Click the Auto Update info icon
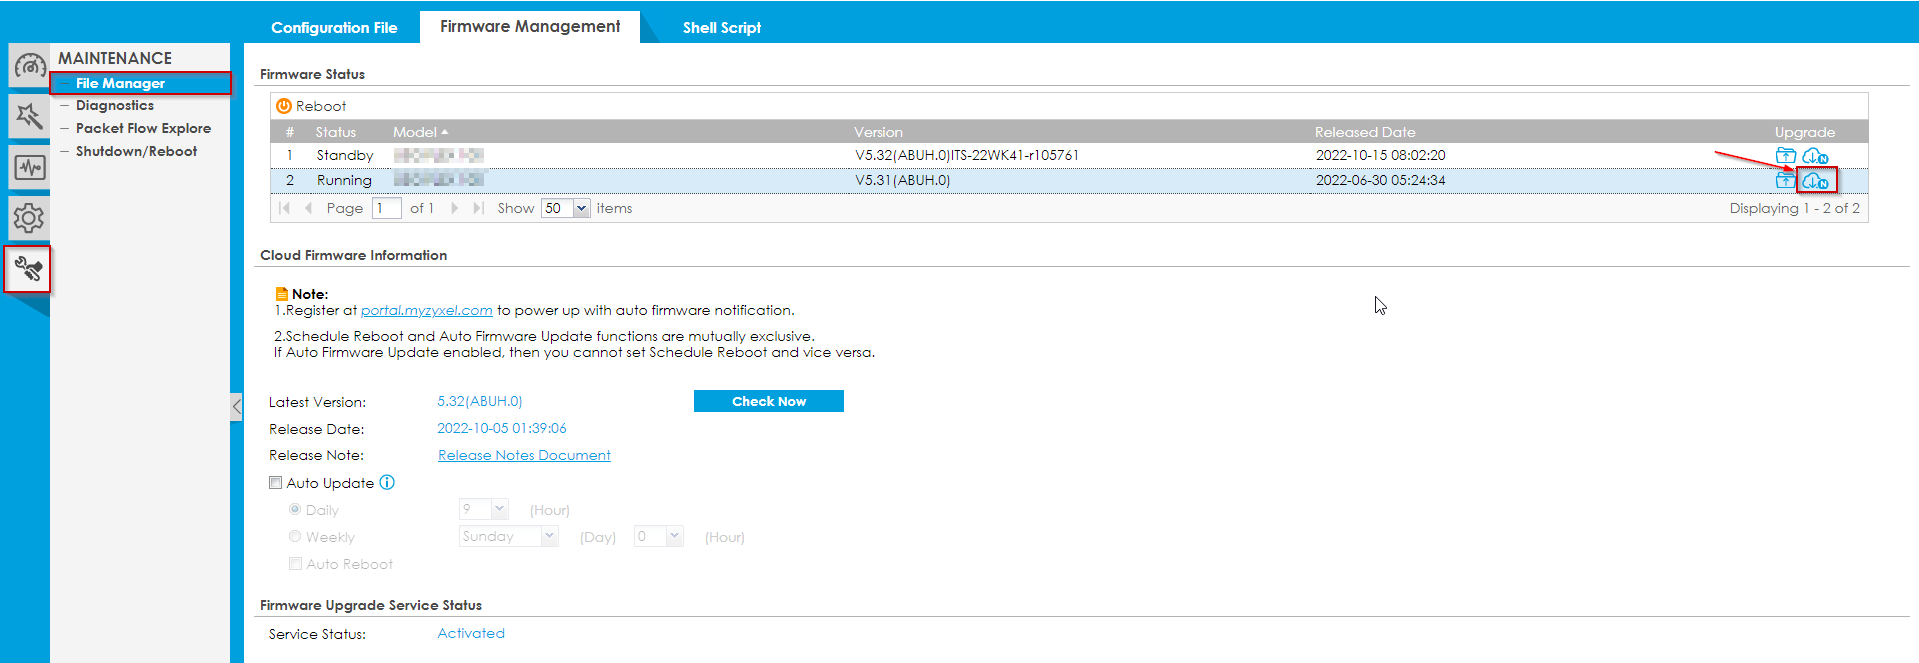This screenshot has width=1919, height=663. (x=387, y=483)
